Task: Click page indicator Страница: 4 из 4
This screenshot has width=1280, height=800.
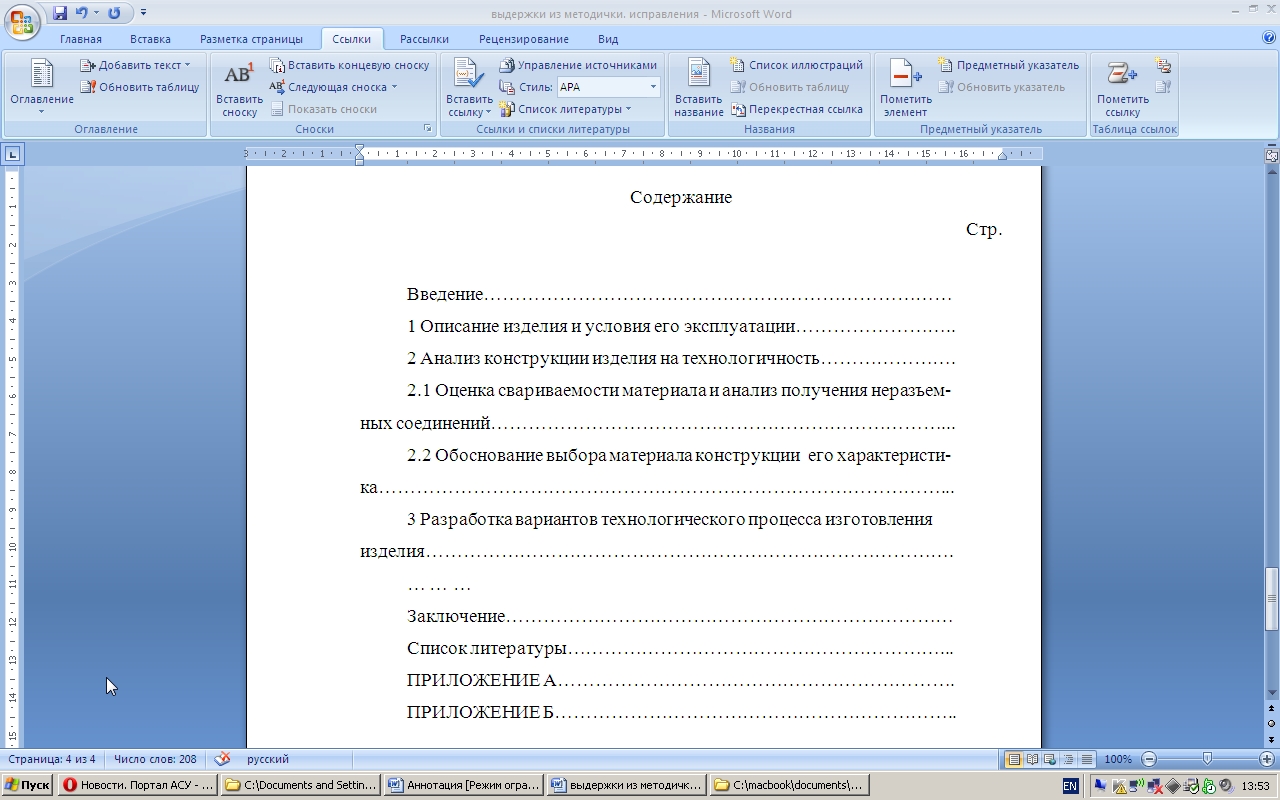Action: (x=52, y=759)
